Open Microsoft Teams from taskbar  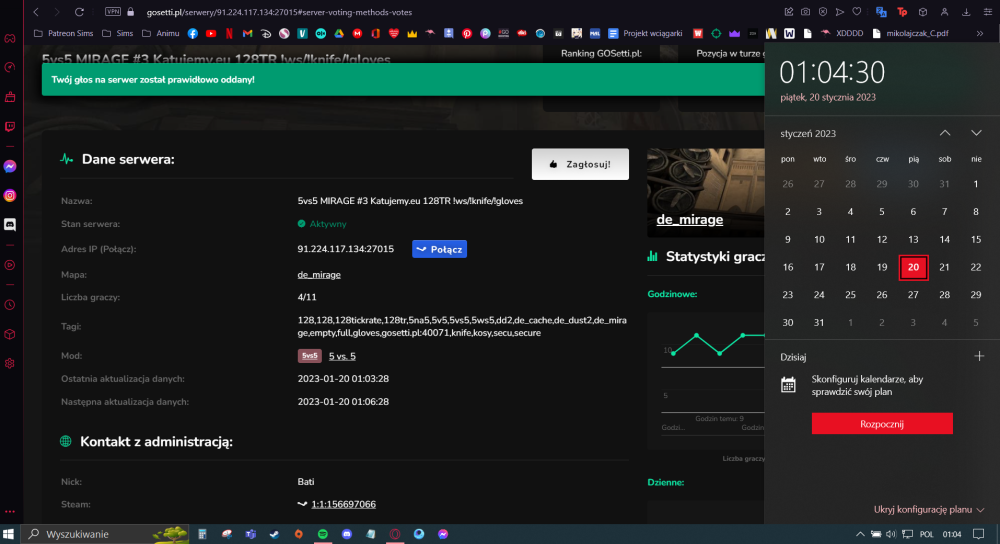coord(251,534)
